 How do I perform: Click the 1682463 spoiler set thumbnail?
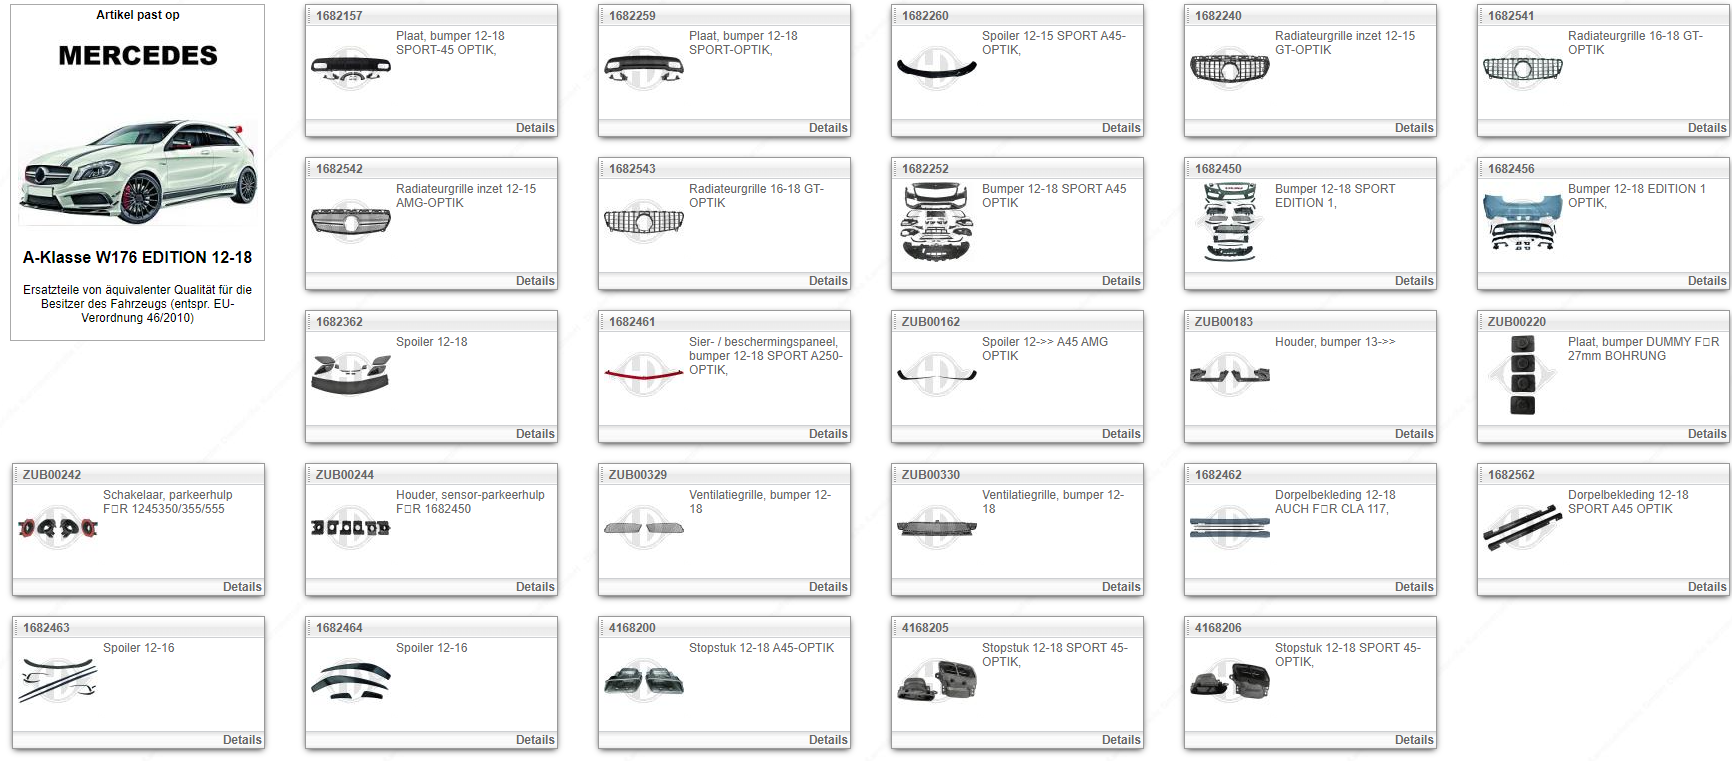(58, 680)
